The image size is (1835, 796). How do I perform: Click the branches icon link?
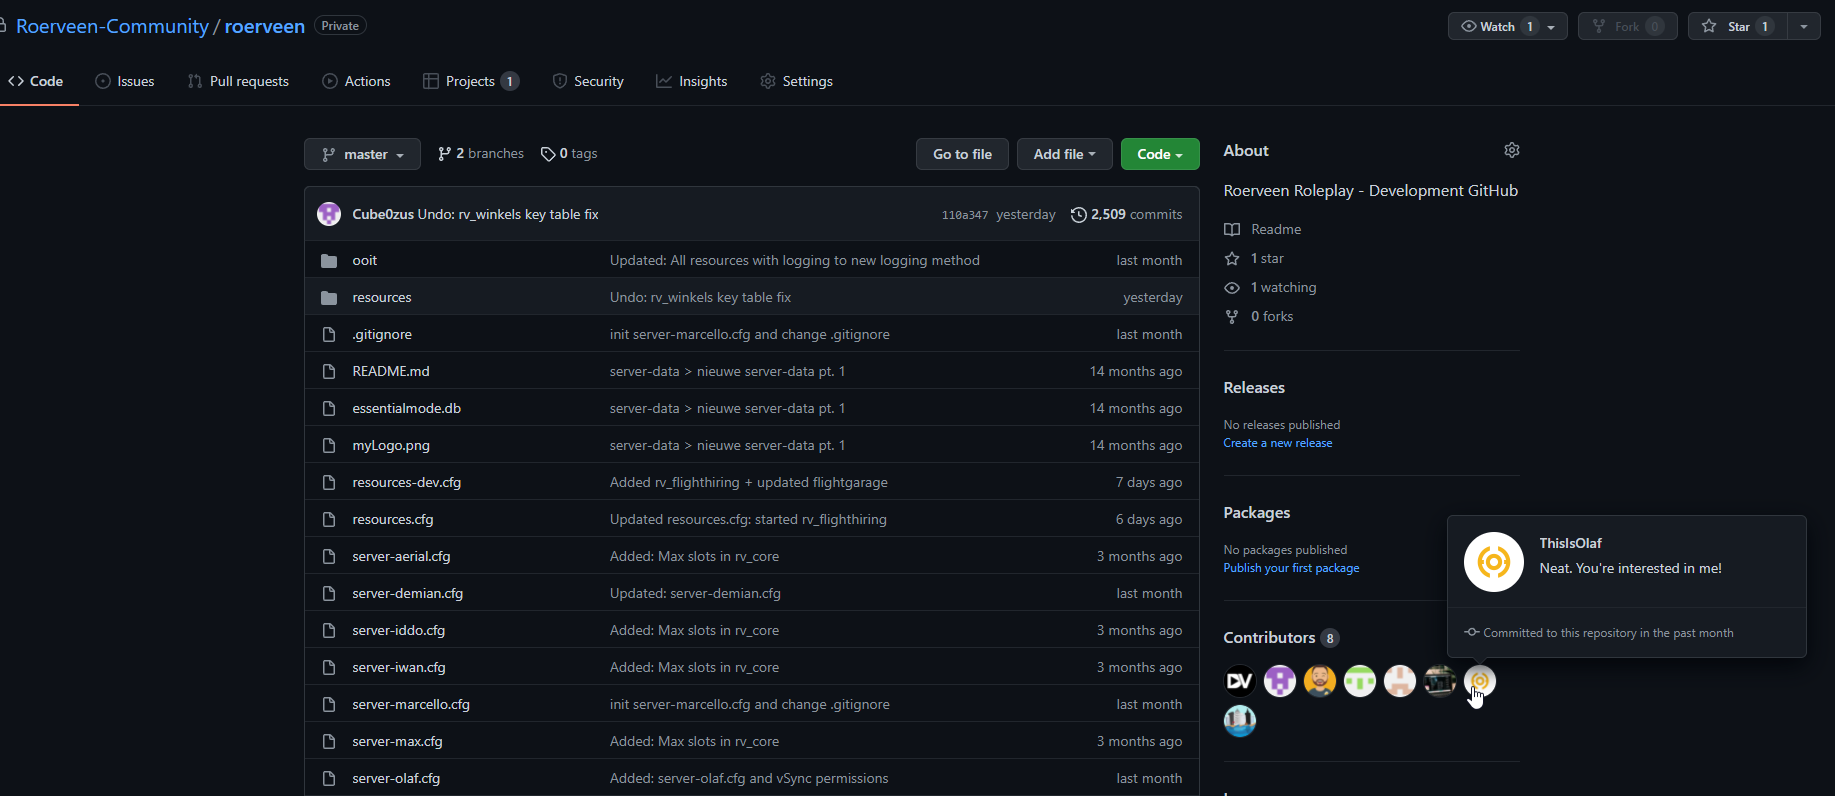pyautogui.click(x=445, y=154)
